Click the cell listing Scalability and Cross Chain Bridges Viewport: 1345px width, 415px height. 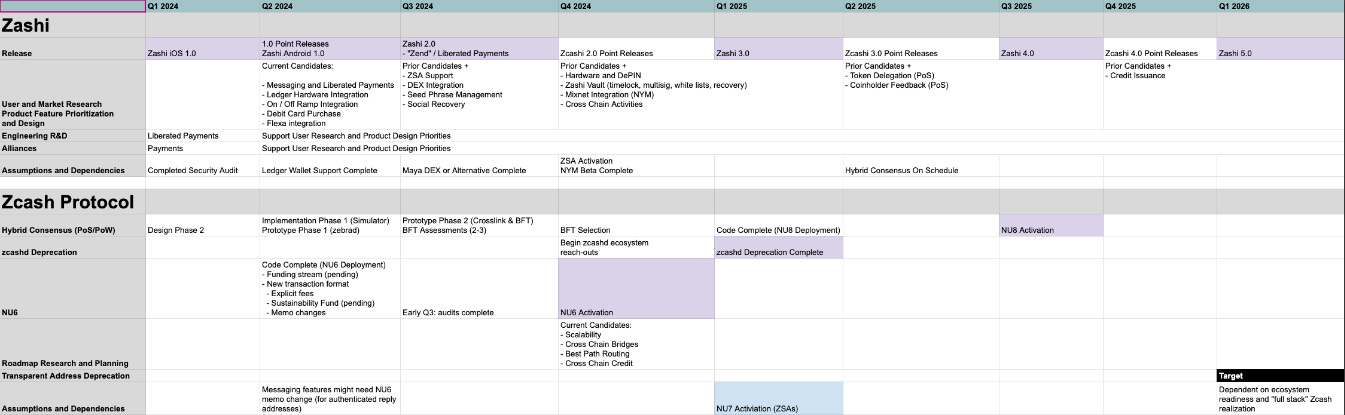tap(635, 344)
